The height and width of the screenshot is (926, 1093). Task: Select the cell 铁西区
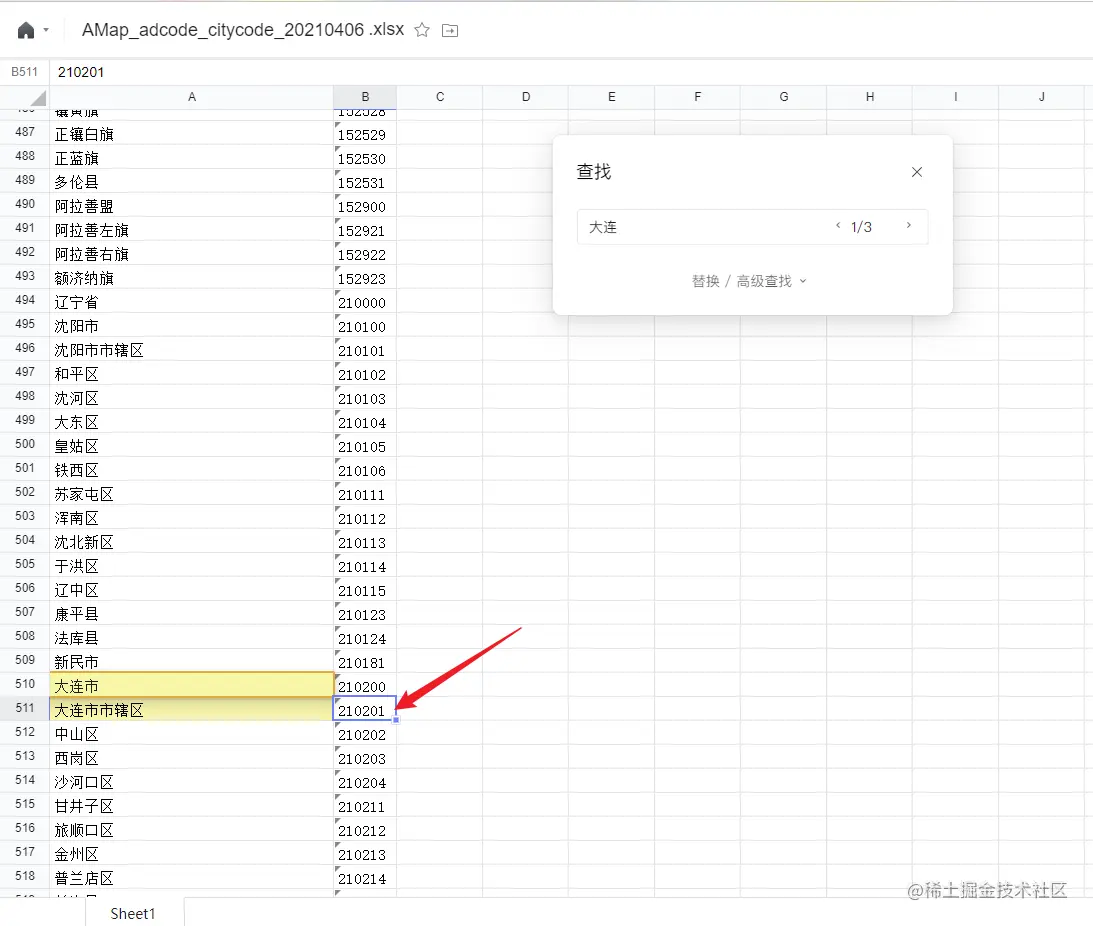pyautogui.click(x=192, y=470)
